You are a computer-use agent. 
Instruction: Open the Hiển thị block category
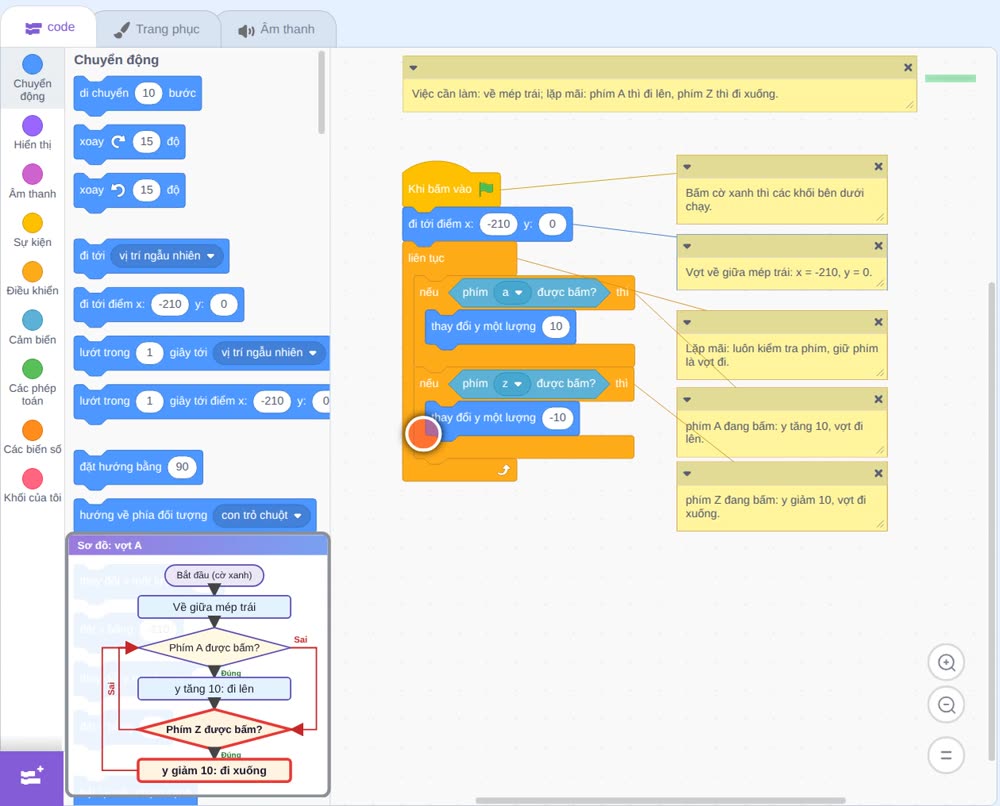(x=33, y=133)
